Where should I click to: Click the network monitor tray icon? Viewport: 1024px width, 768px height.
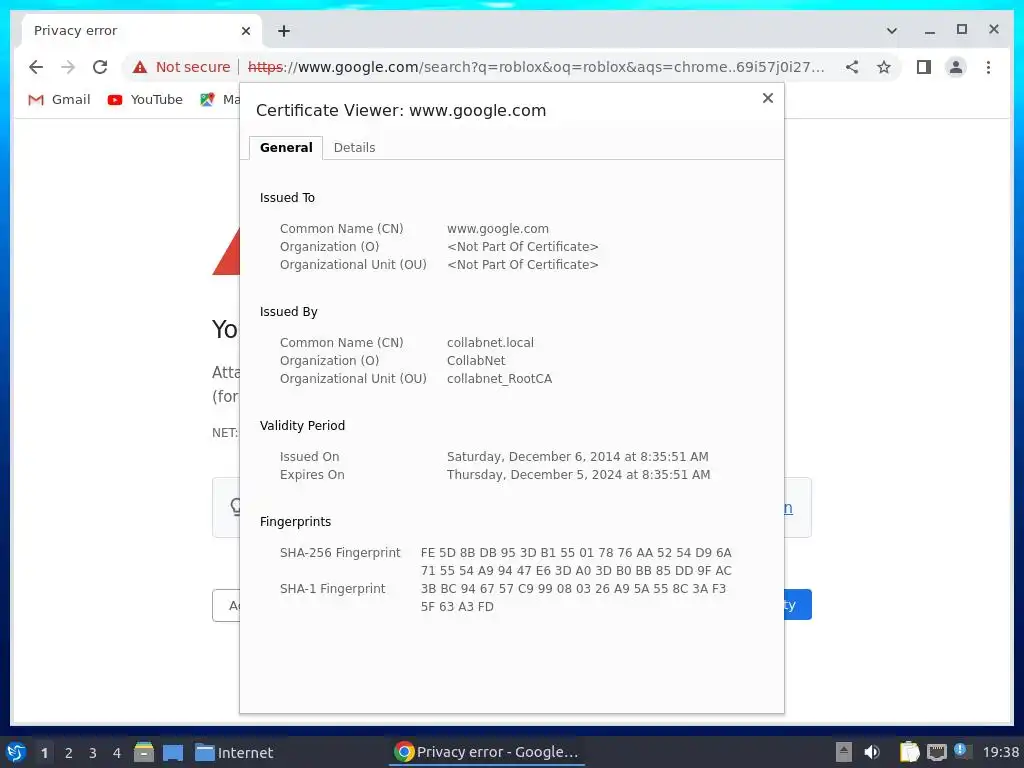point(936,752)
